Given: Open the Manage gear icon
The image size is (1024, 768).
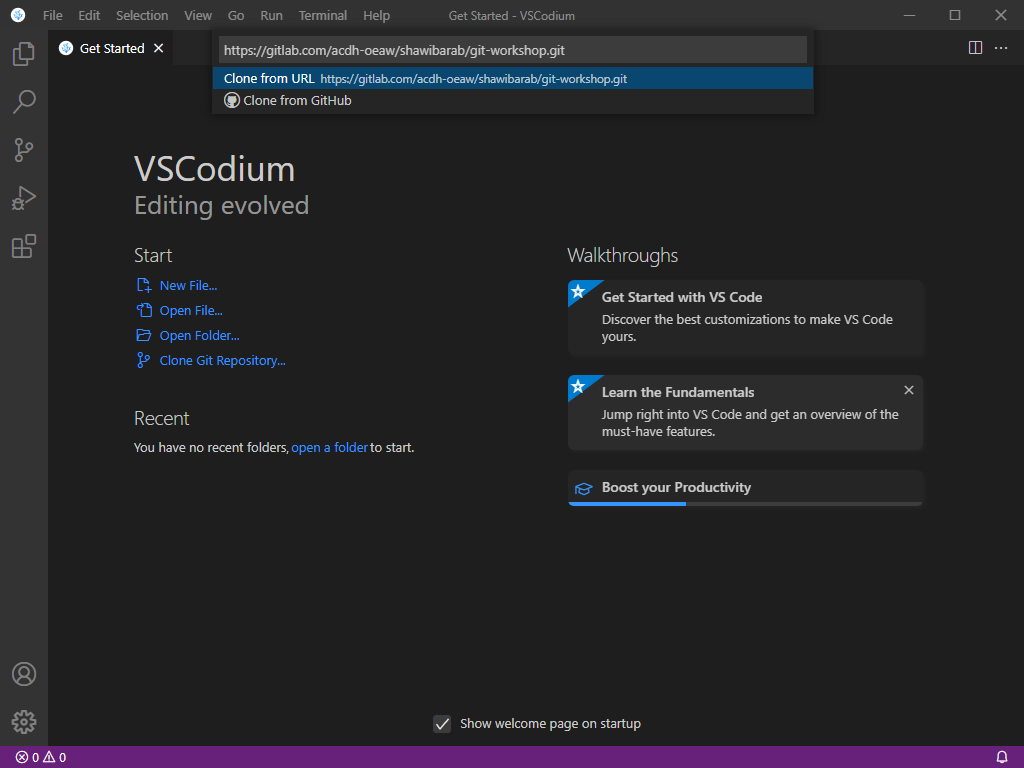Looking at the screenshot, I should [24, 722].
